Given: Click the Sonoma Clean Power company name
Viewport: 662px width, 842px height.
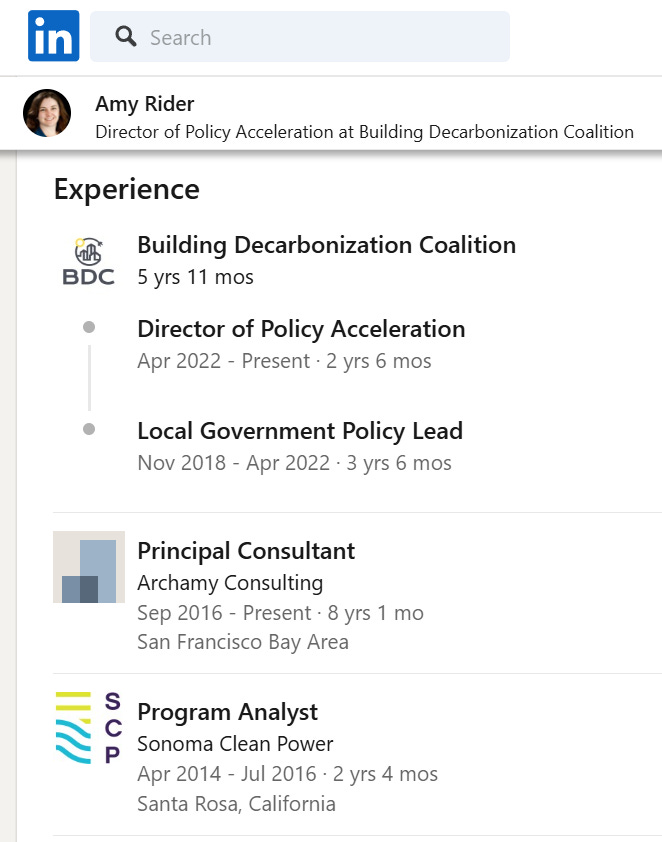Looking at the screenshot, I should (235, 744).
